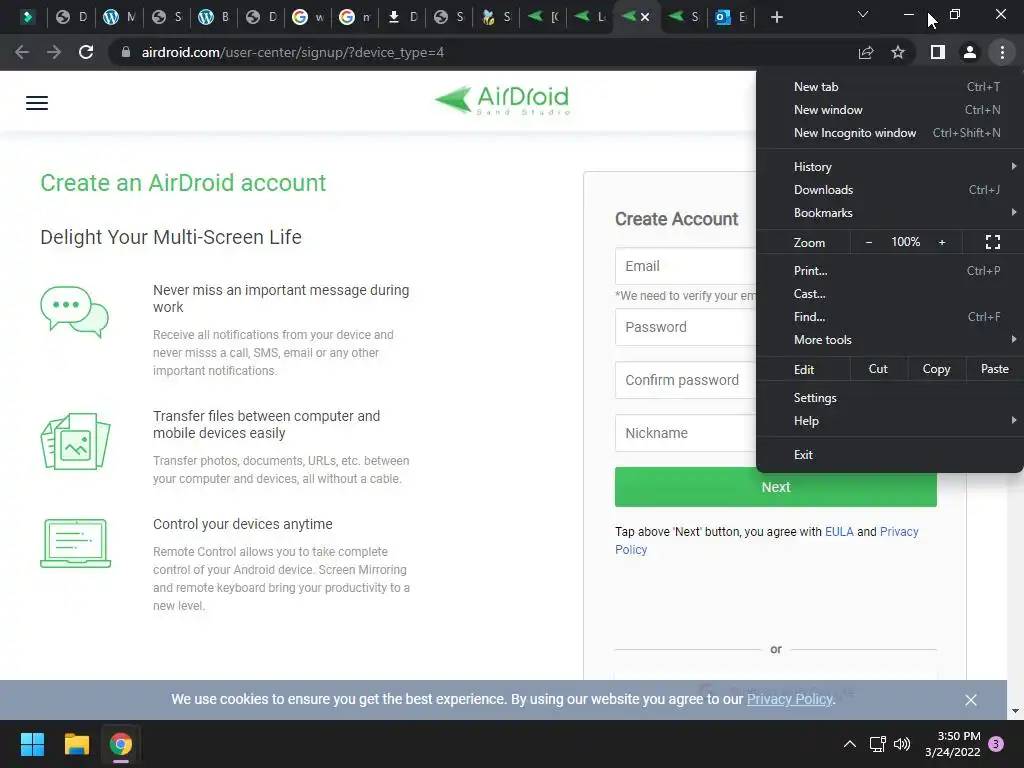This screenshot has width=1024, height=768.
Task: Choose Find from the menu
Action: point(889,317)
